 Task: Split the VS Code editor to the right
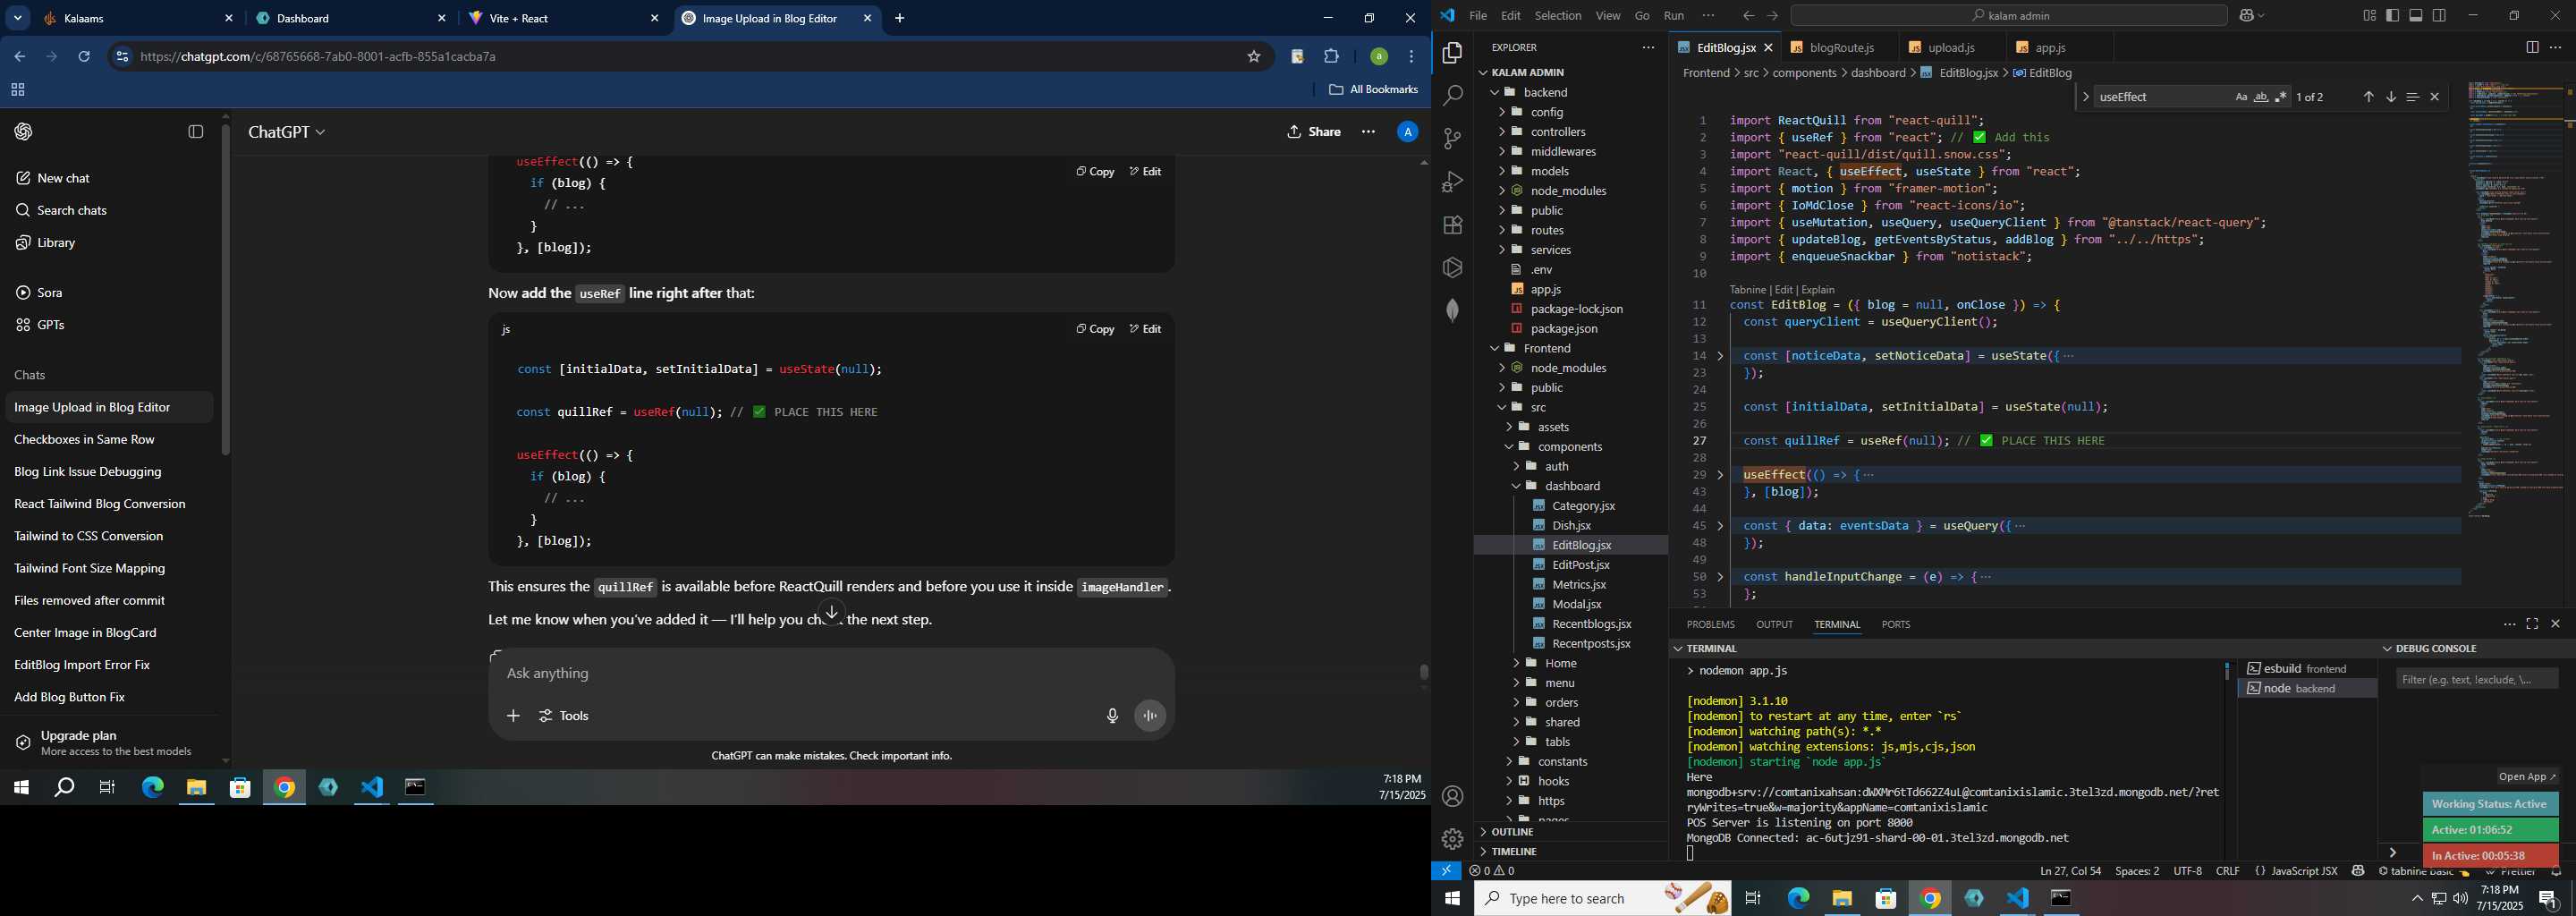click(2532, 47)
